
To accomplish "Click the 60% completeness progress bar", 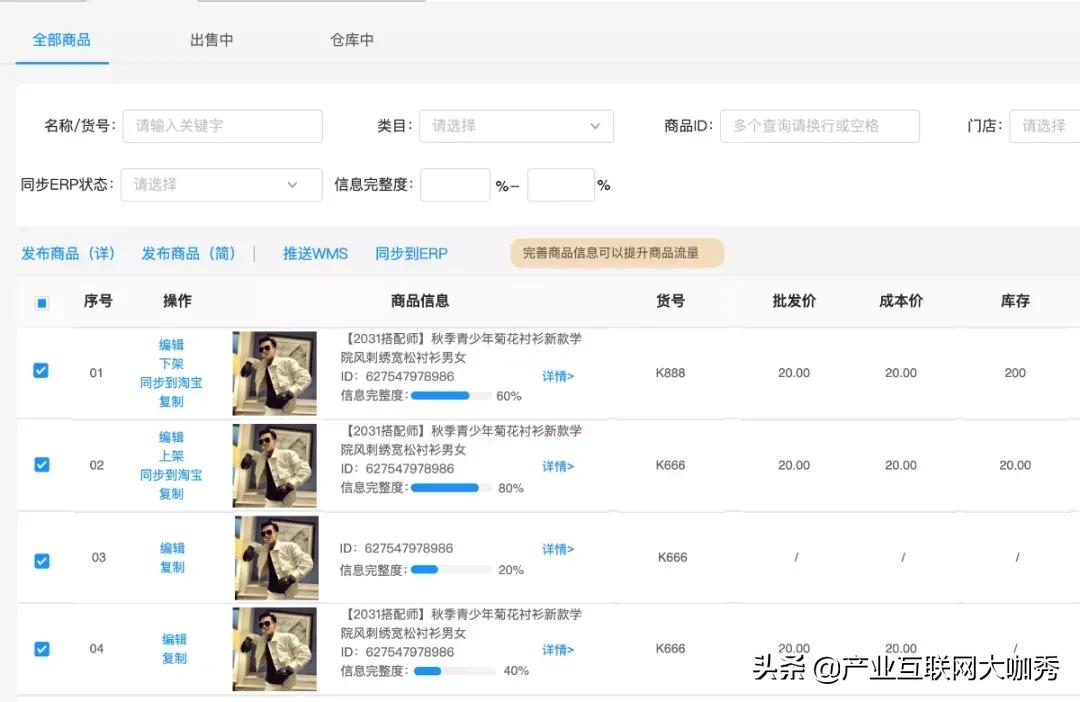I will click(x=450, y=395).
